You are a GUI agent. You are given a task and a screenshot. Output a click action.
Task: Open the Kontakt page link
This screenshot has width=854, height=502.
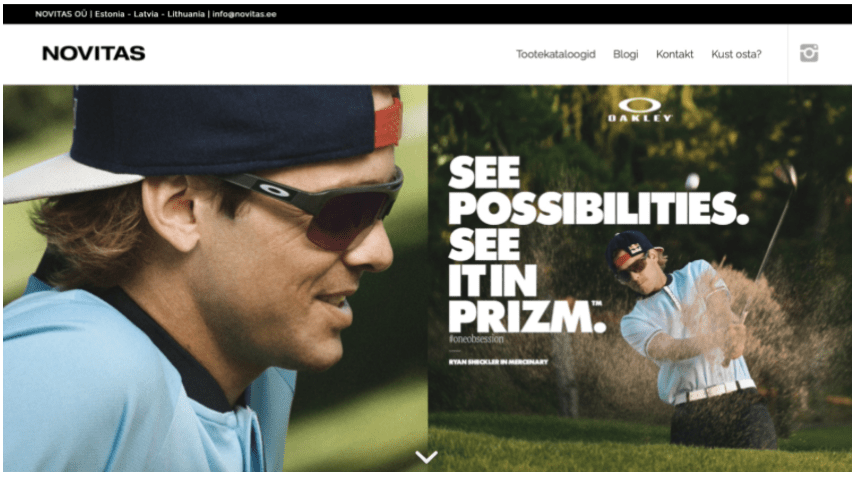pos(674,54)
